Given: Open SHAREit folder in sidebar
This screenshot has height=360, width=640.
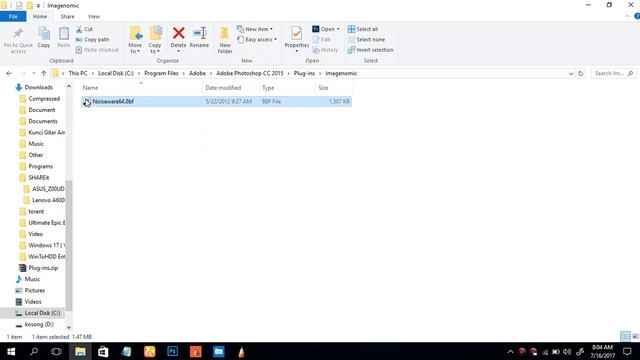Looking at the screenshot, I should (x=39, y=178).
